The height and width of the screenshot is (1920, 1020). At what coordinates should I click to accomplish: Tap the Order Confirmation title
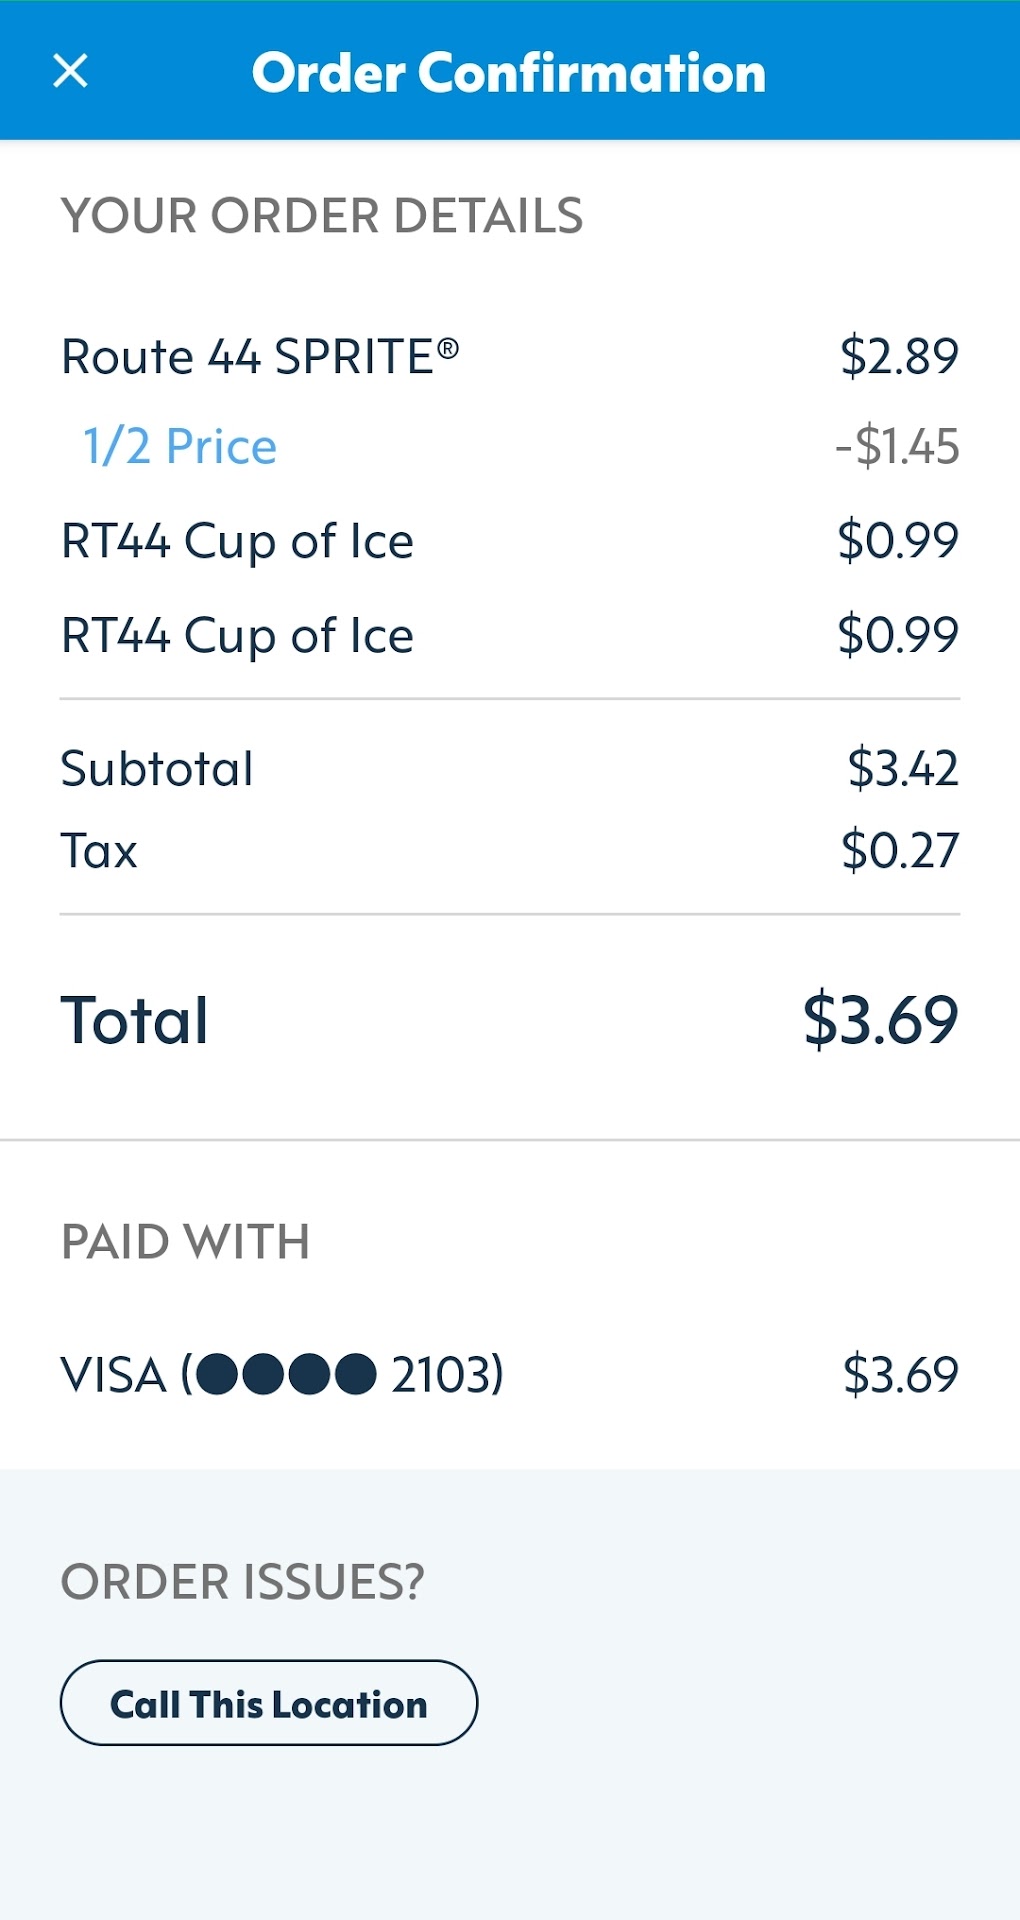[x=509, y=73]
